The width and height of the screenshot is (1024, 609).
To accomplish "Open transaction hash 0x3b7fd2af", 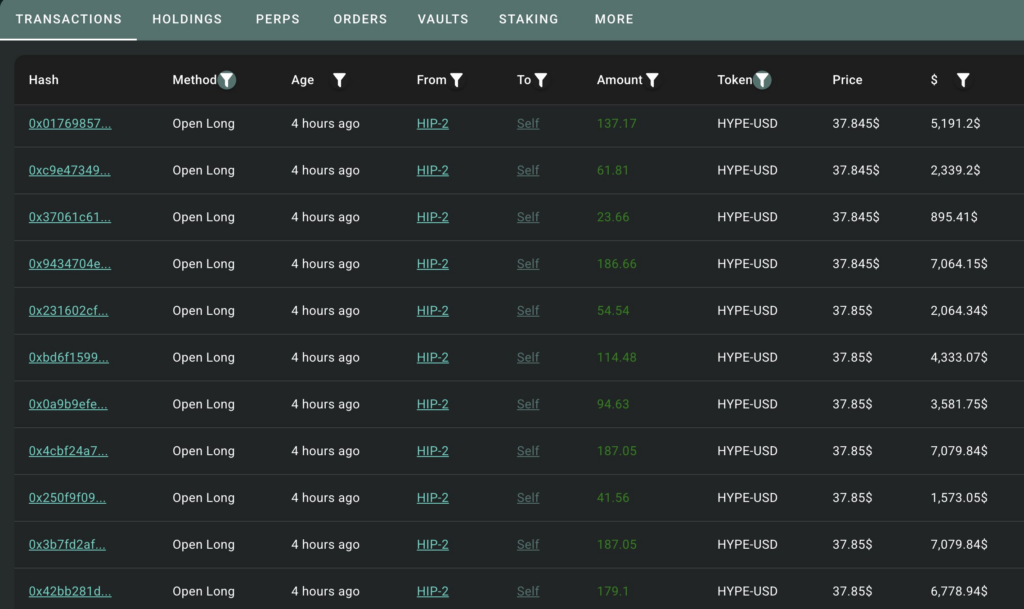I will click(66, 544).
